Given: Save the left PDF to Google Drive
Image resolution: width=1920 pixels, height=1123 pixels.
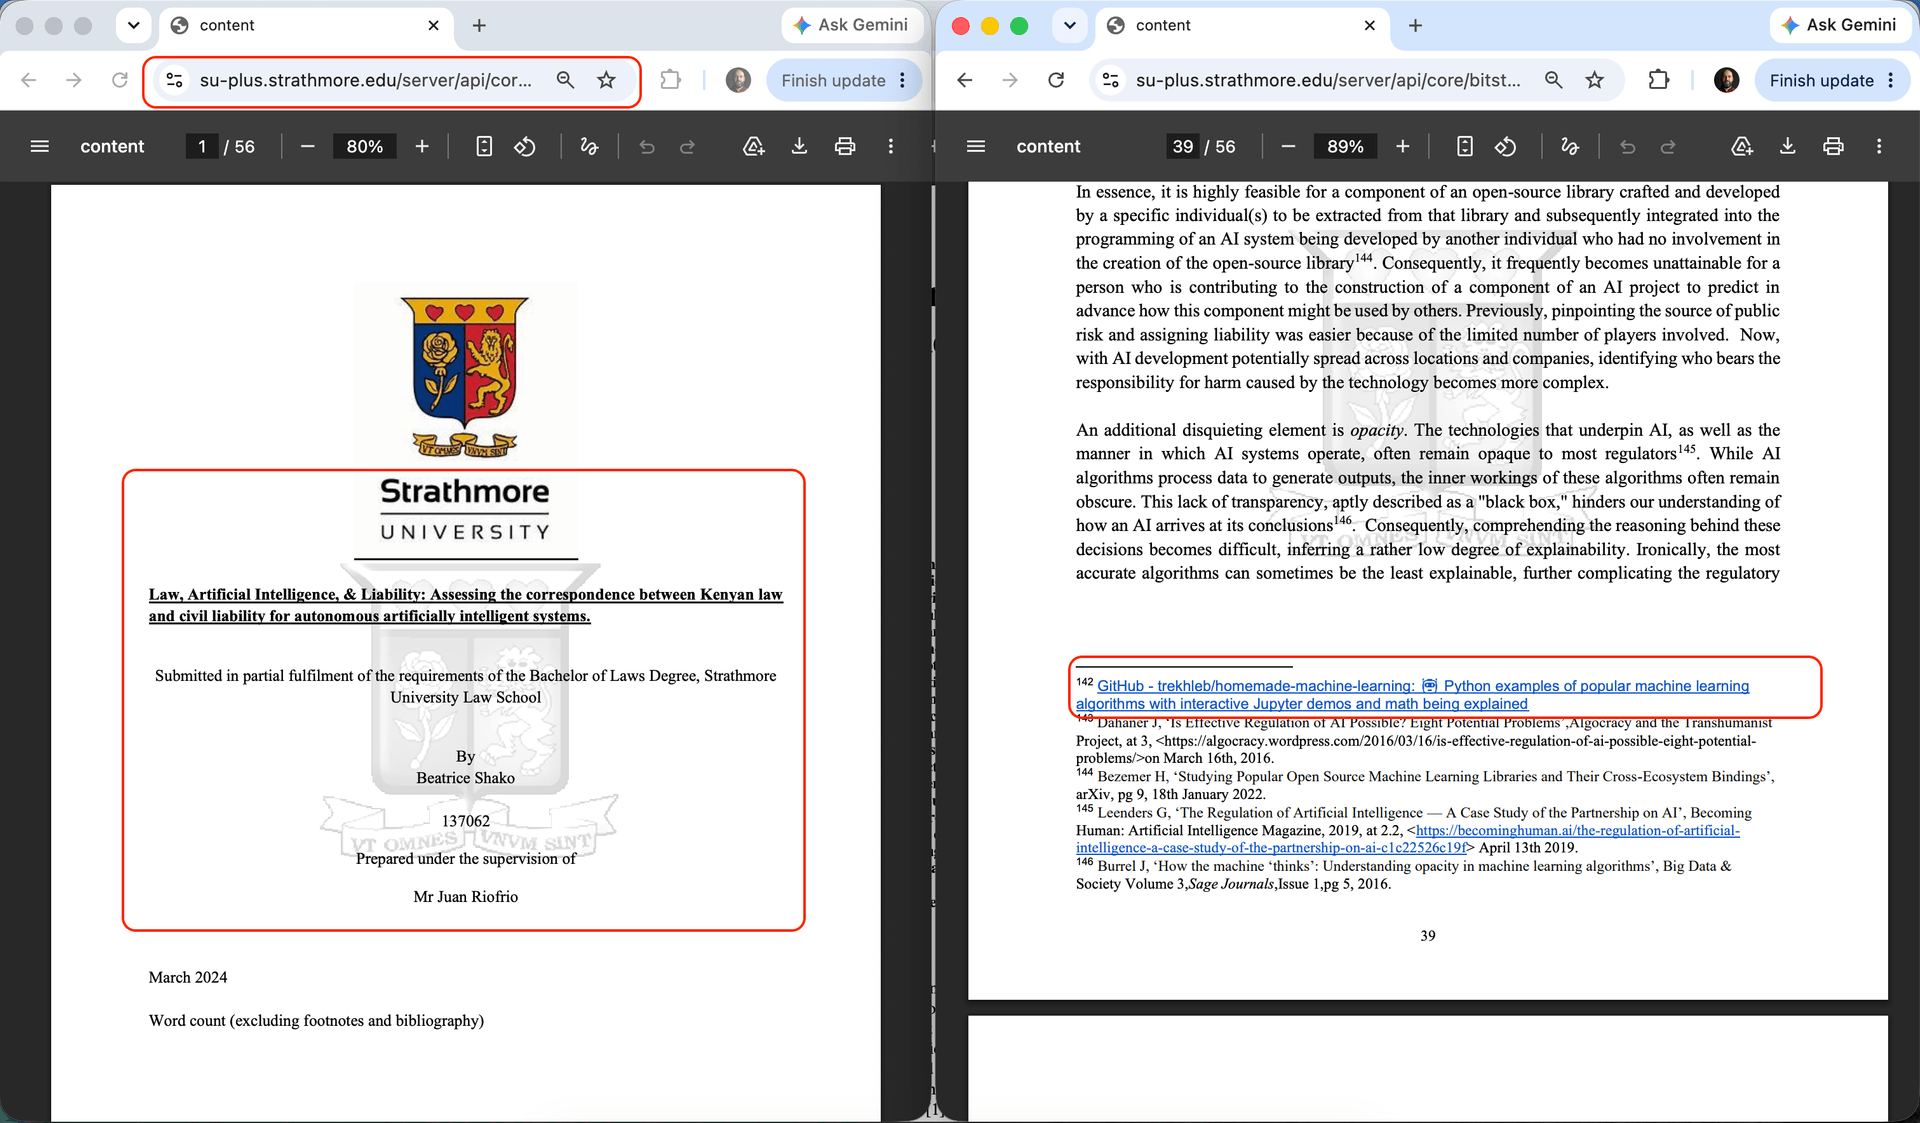Looking at the screenshot, I should (x=753, y=146).
